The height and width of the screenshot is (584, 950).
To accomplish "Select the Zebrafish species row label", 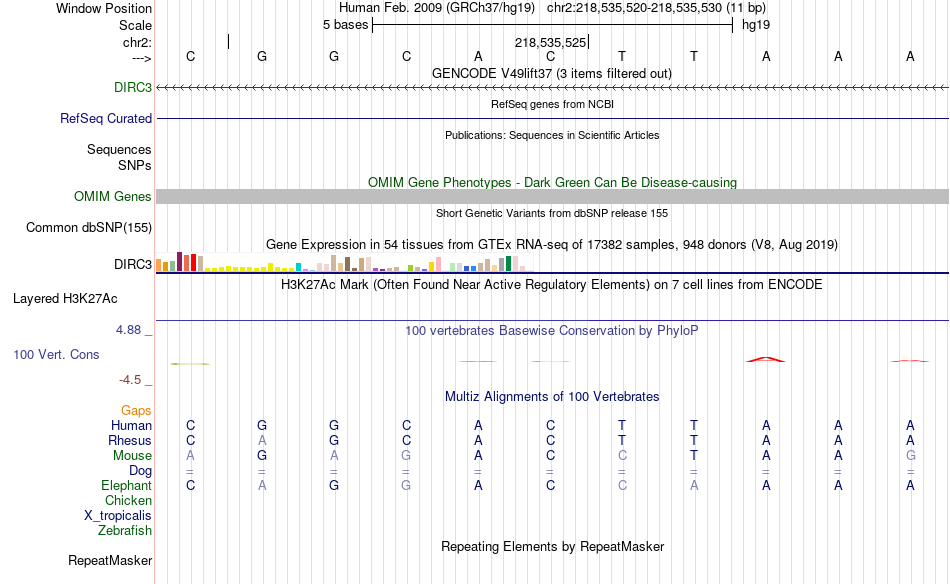I will pos(125,530).
